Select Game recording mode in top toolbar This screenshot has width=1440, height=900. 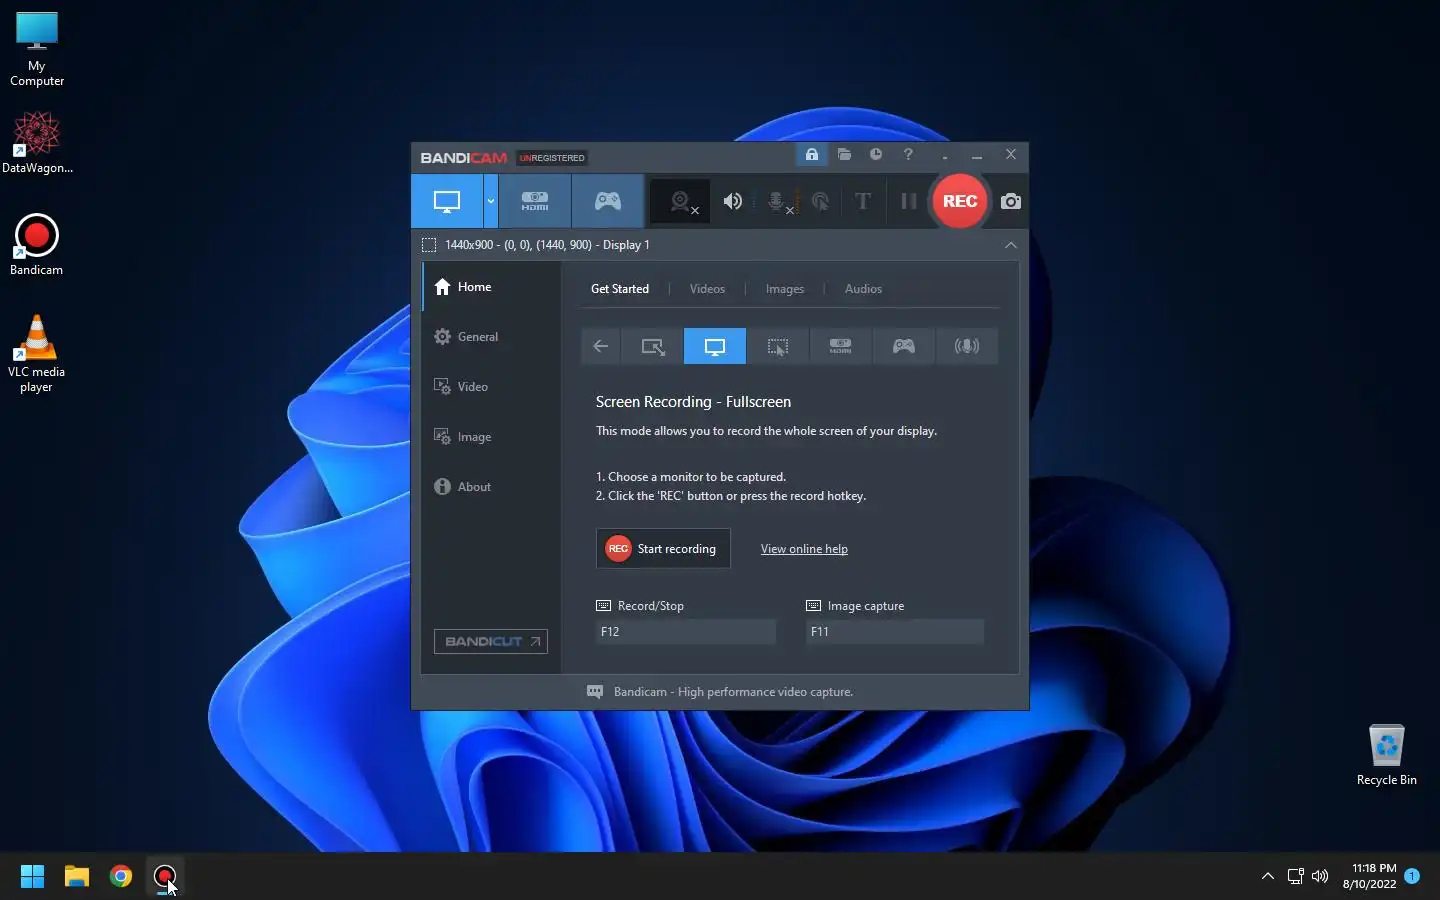click(608, 201)
